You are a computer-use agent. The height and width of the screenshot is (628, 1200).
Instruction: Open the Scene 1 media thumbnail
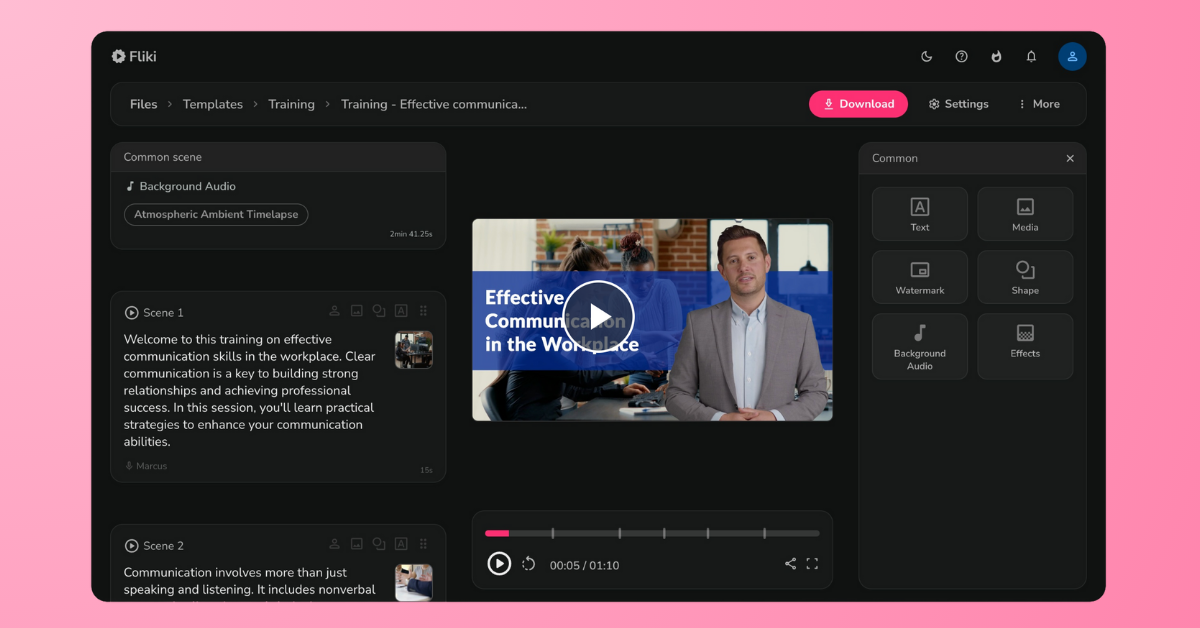pos(413,350)
